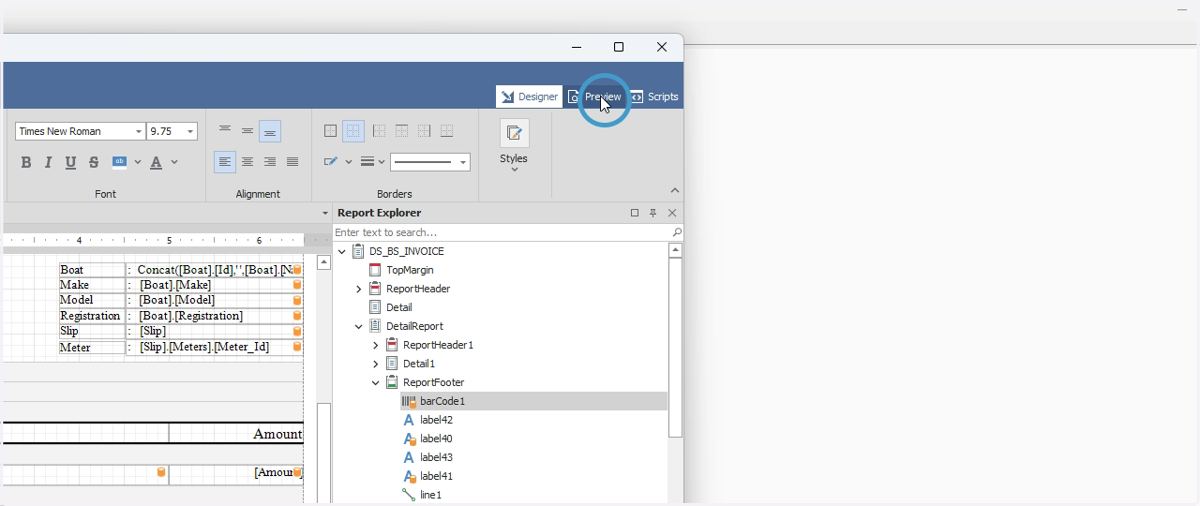
Task: Close the Report Explorer panel
Action: tap(672, 213)
